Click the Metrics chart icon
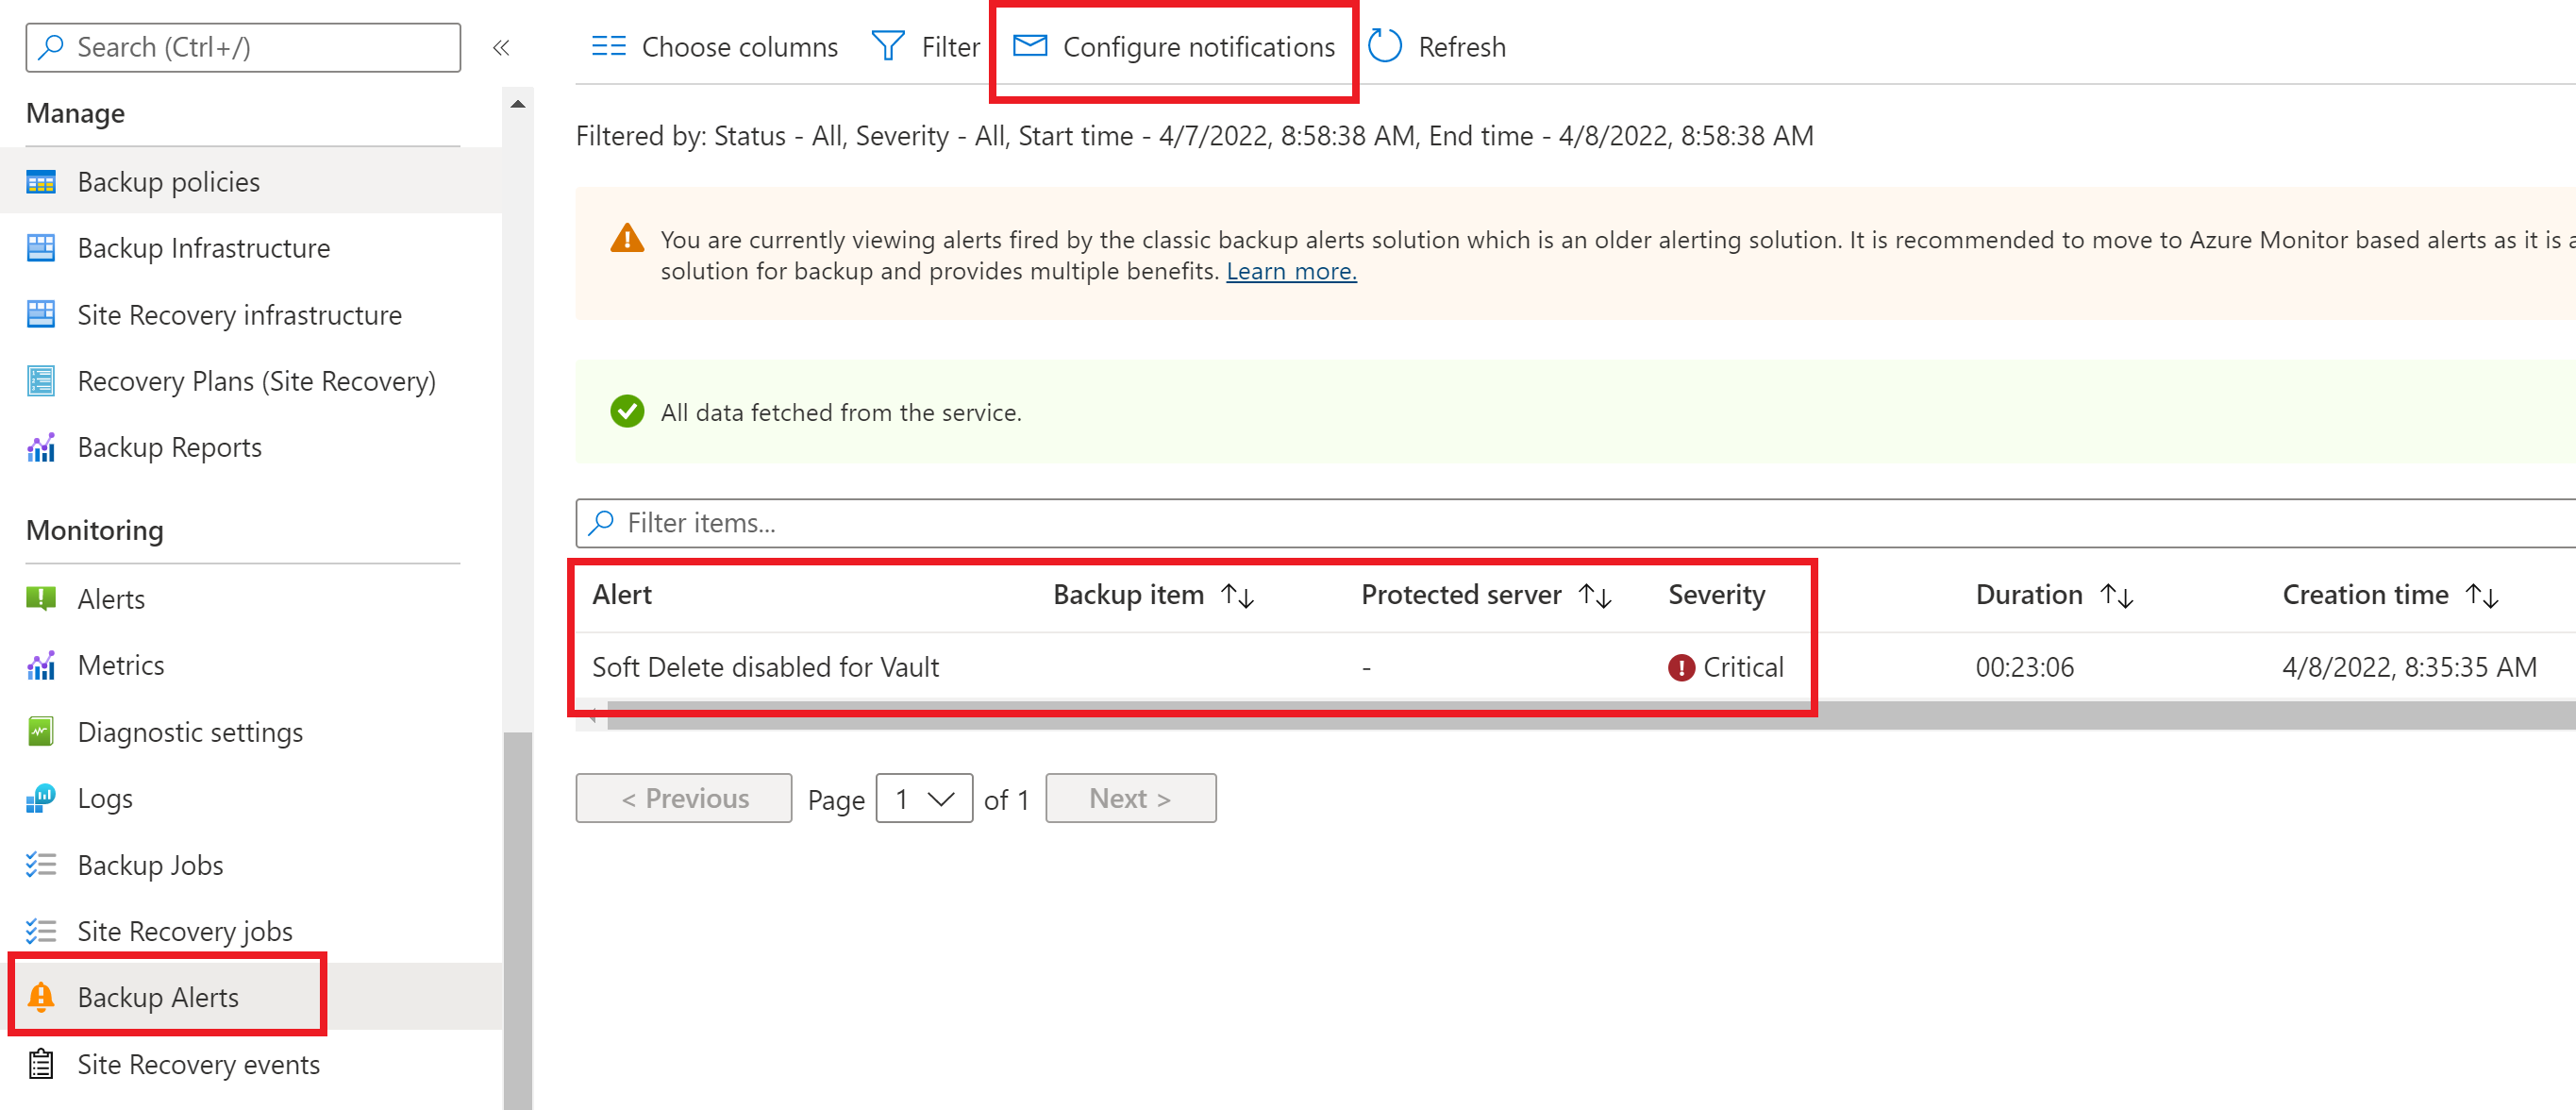This screenshot has width=2576, height=1110. 41,666
